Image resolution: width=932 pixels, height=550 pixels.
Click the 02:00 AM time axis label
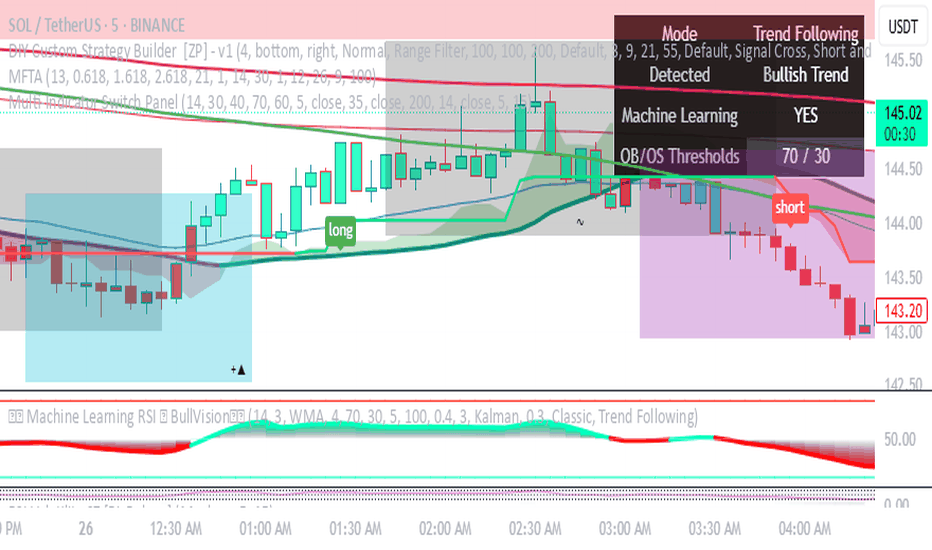[x=445, y=529]
